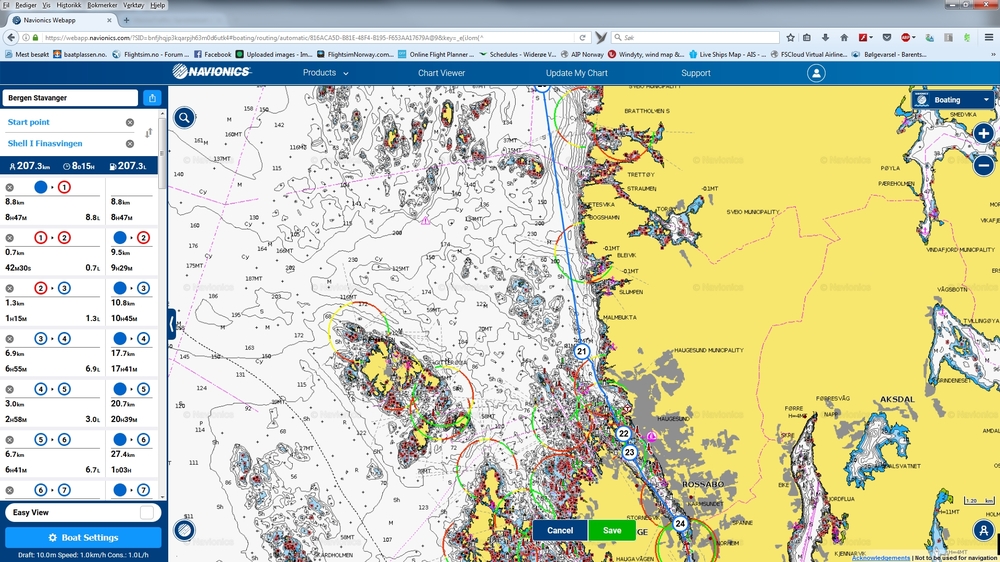Viewport: 1000px width, 562px height.
Task: Switch to the Navionics Webapp tab
Action: [x=62, y=20]
